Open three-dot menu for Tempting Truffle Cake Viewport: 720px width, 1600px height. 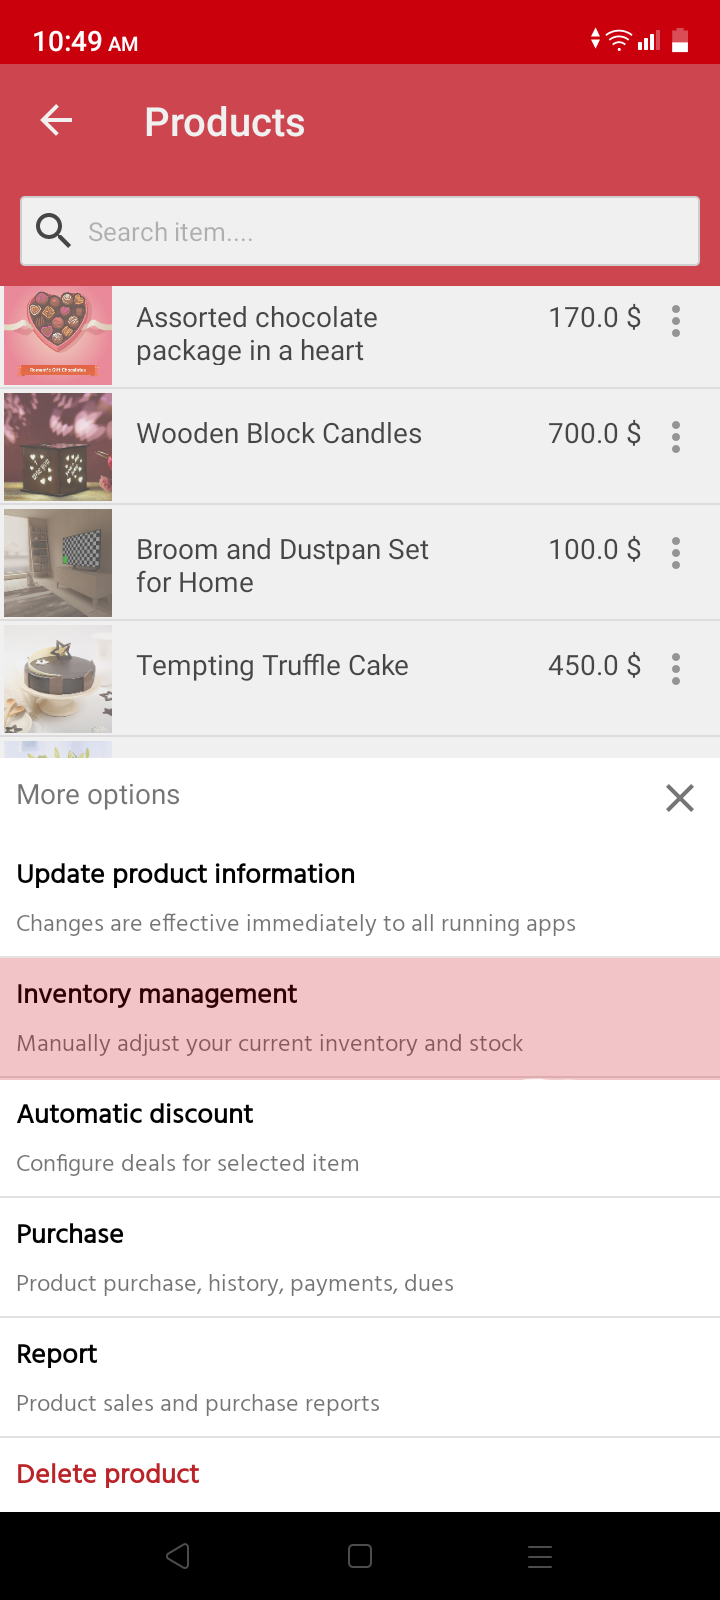click(x=676, y=668)
